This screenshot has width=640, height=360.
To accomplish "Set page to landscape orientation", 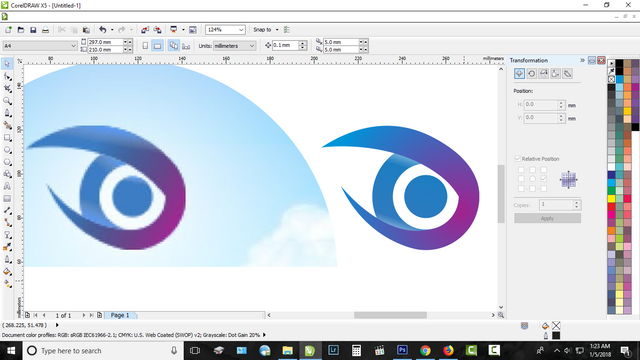I will (x=157, y=46).
